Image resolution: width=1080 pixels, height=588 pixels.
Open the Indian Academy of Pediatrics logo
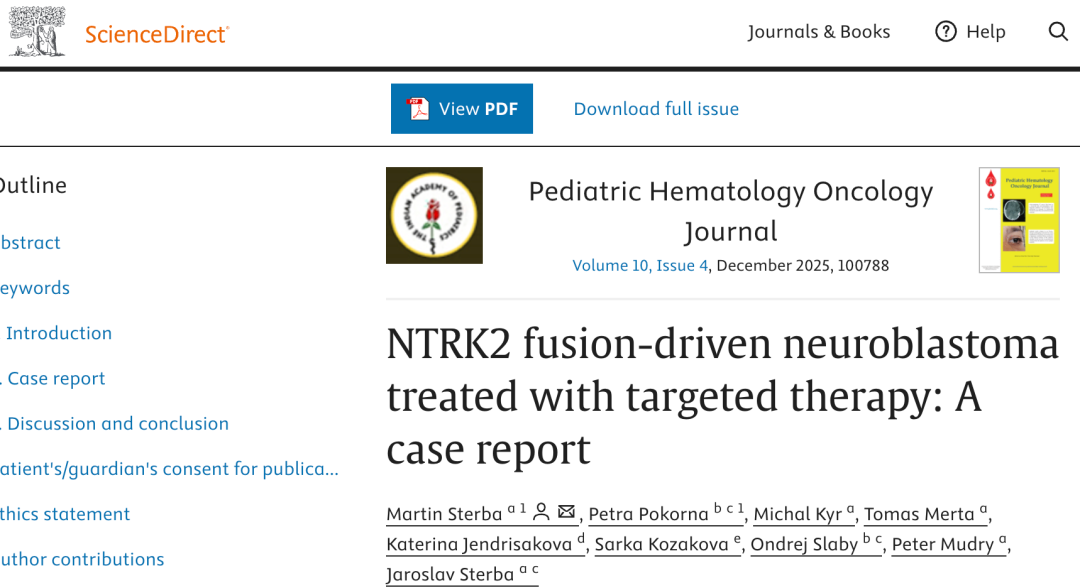(x=434, y=216)
